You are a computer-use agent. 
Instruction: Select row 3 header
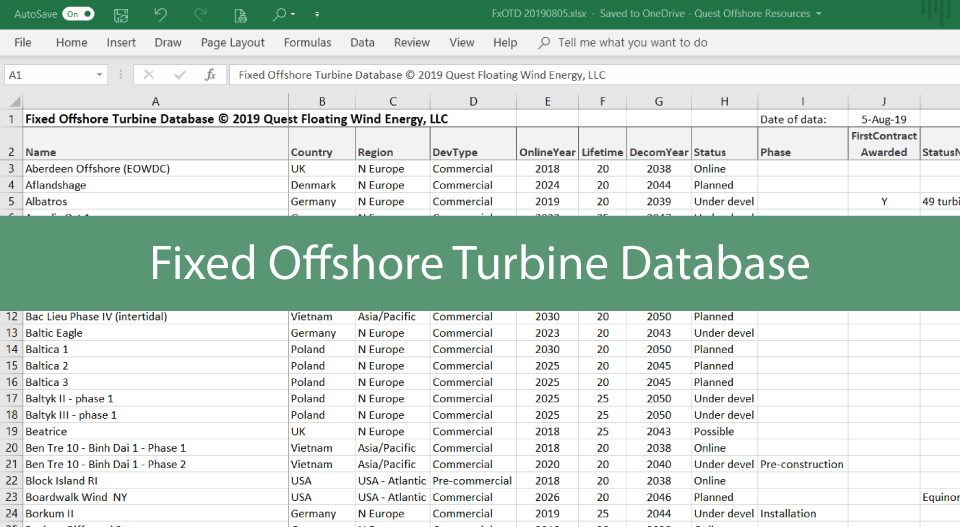[11, 168]
